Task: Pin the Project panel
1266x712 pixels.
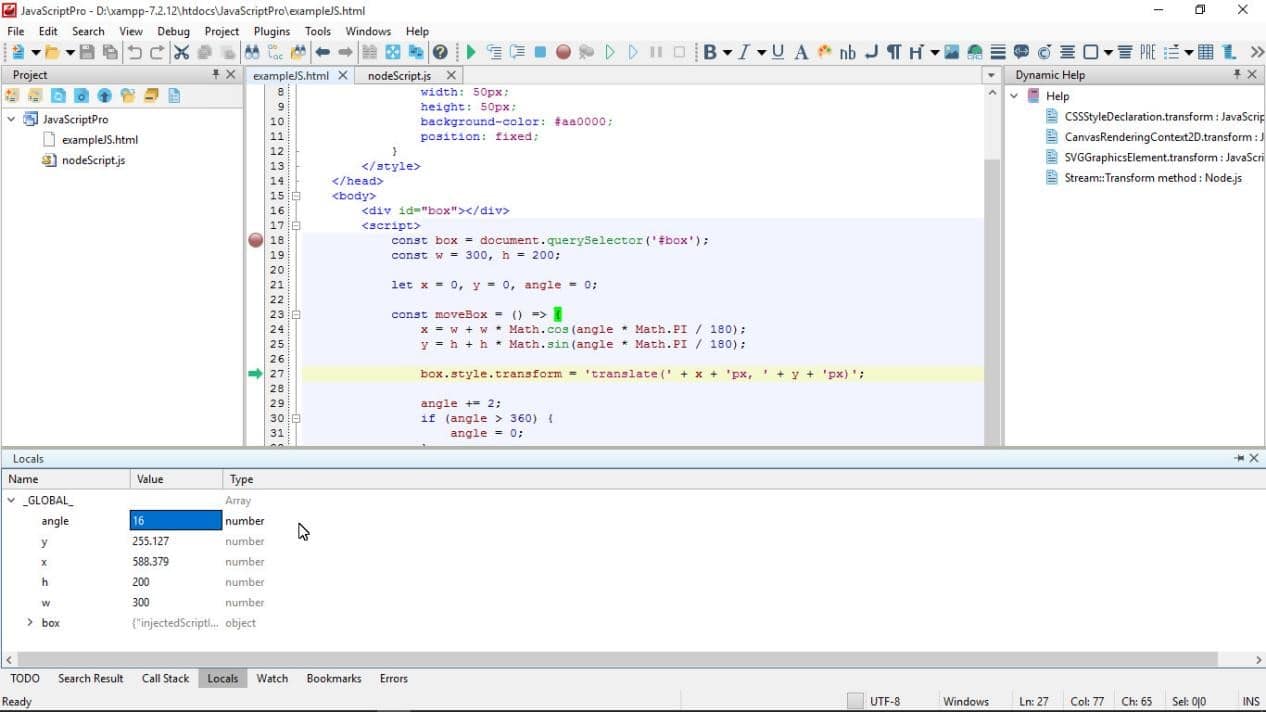Action: 216,75
